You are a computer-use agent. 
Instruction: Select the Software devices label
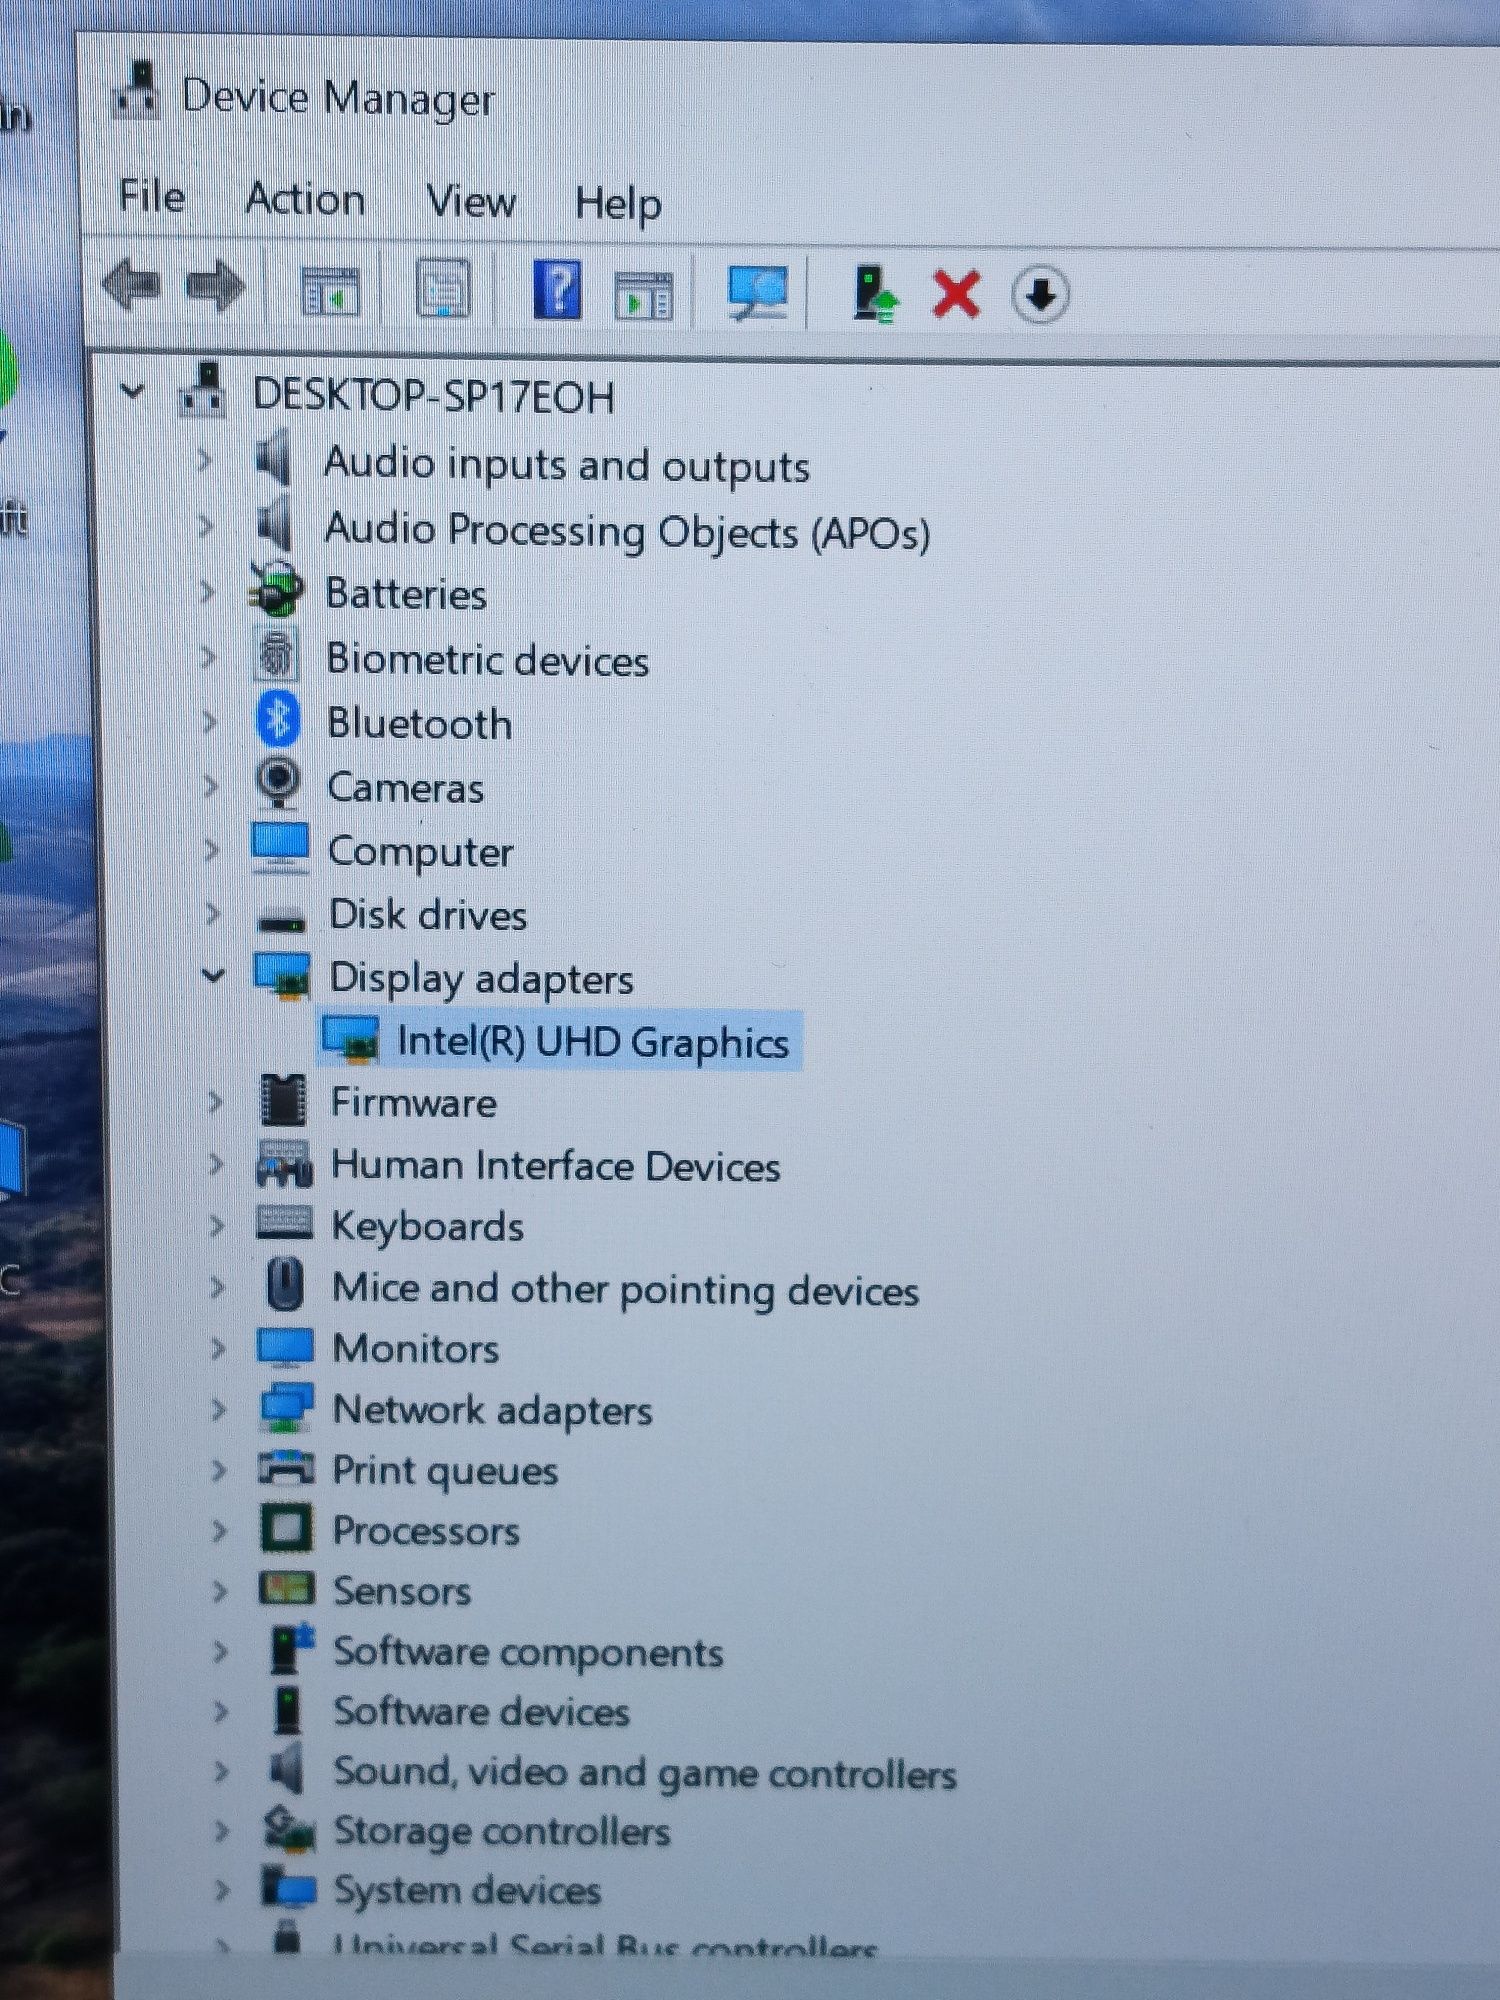click(481, 1711)
